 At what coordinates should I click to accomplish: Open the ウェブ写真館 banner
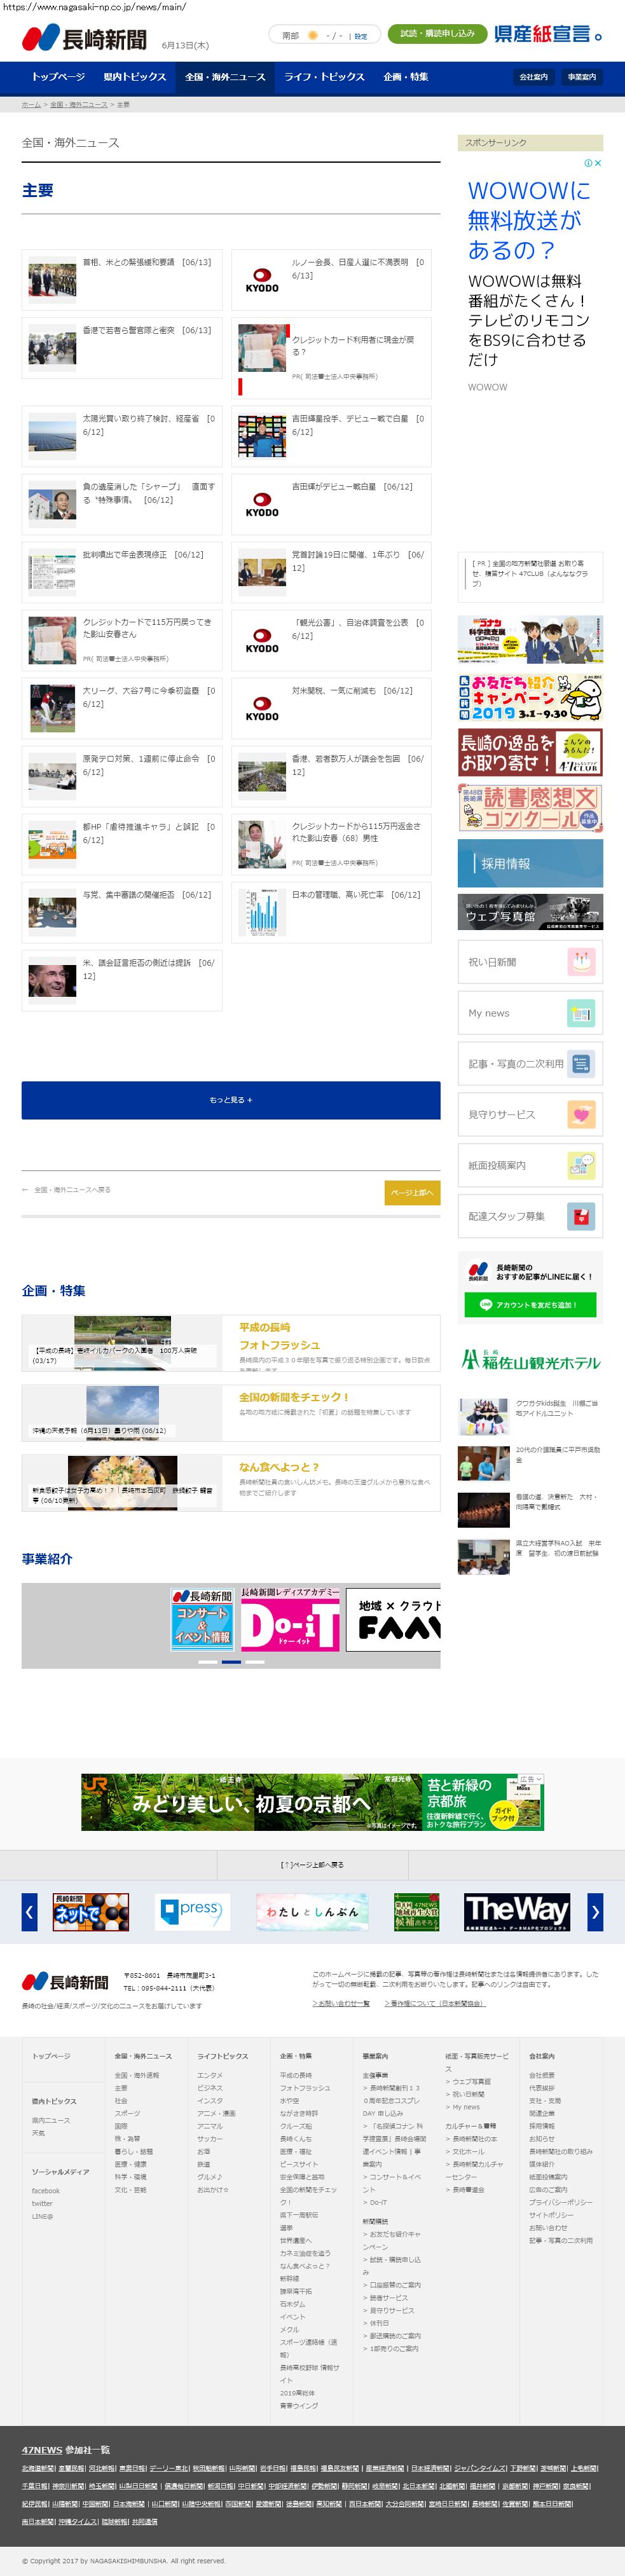[530, 912]
